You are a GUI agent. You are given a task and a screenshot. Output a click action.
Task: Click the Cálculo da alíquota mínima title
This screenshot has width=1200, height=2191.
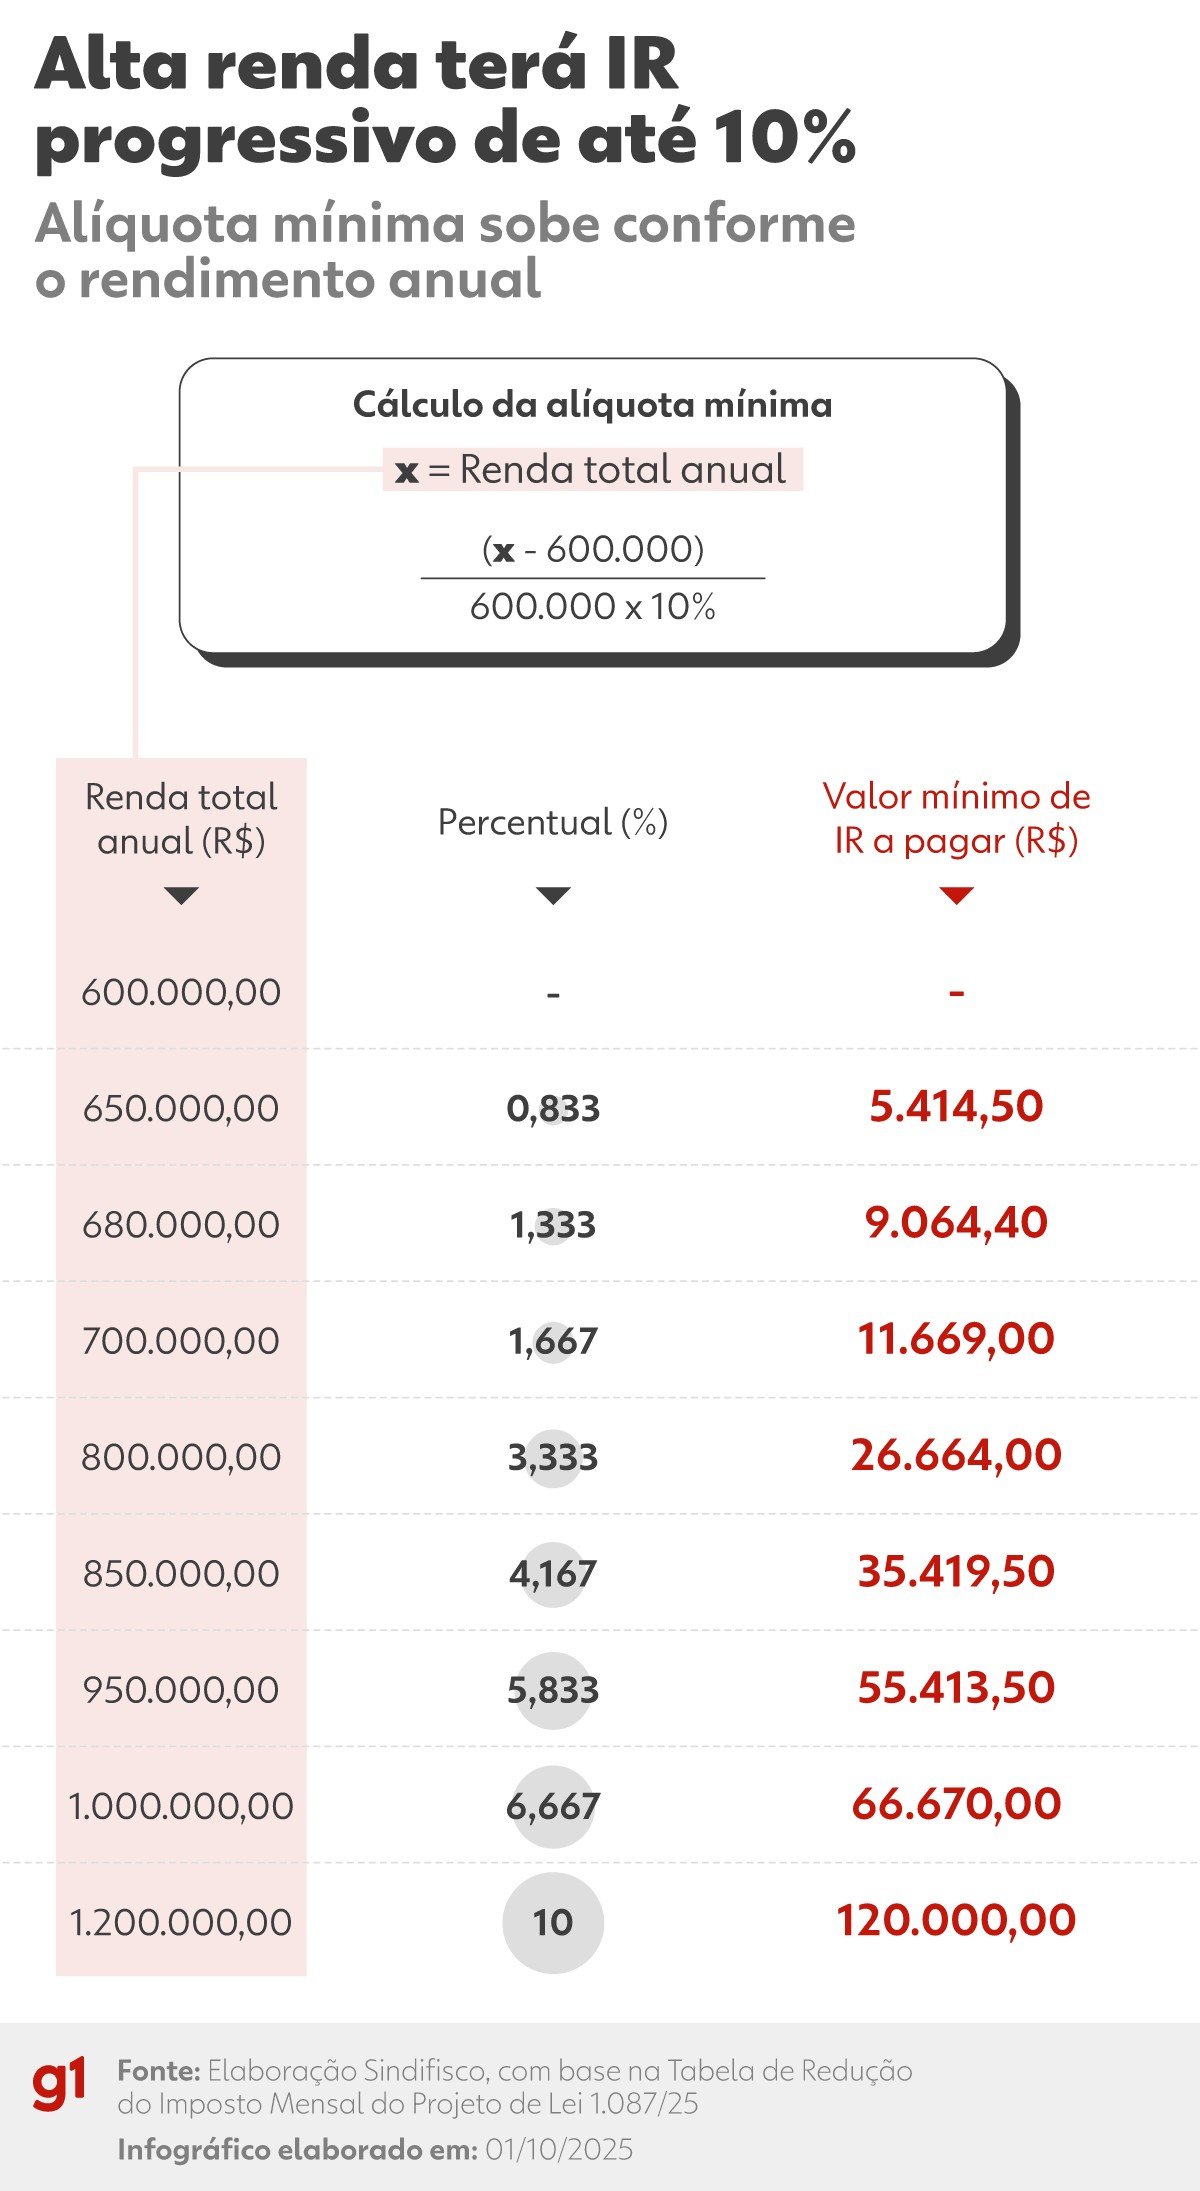pyautogui.click(x=592, y=405)
